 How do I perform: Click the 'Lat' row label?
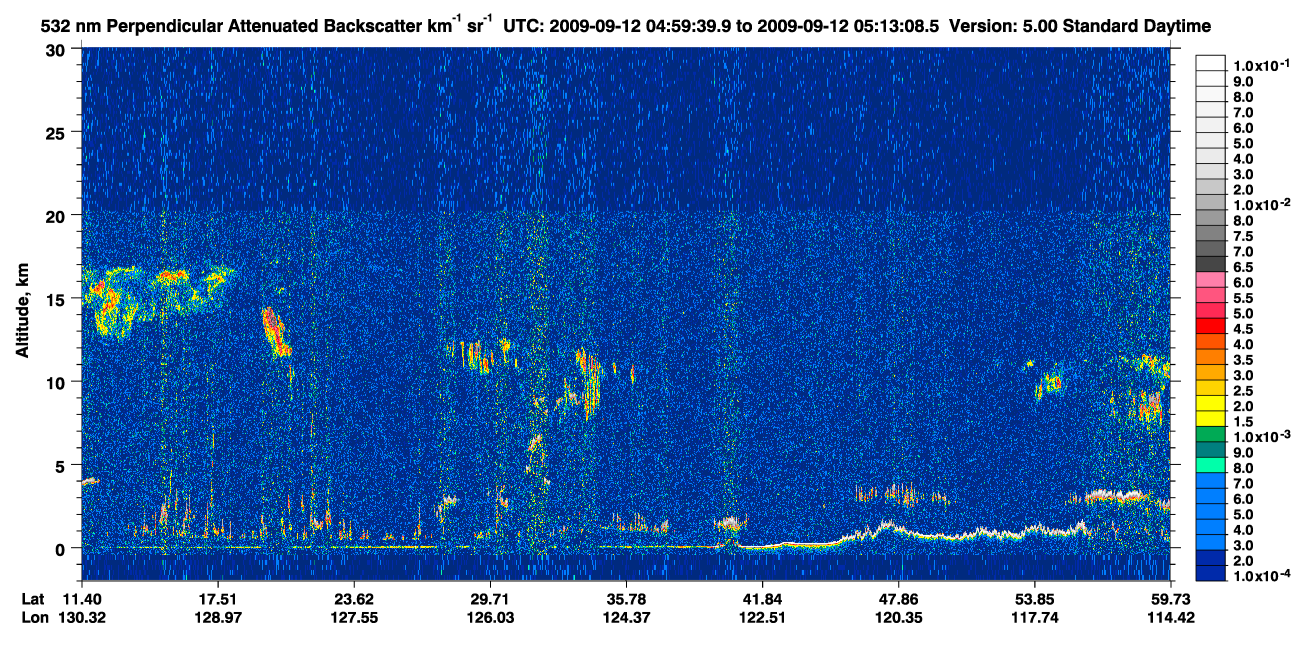32,599
